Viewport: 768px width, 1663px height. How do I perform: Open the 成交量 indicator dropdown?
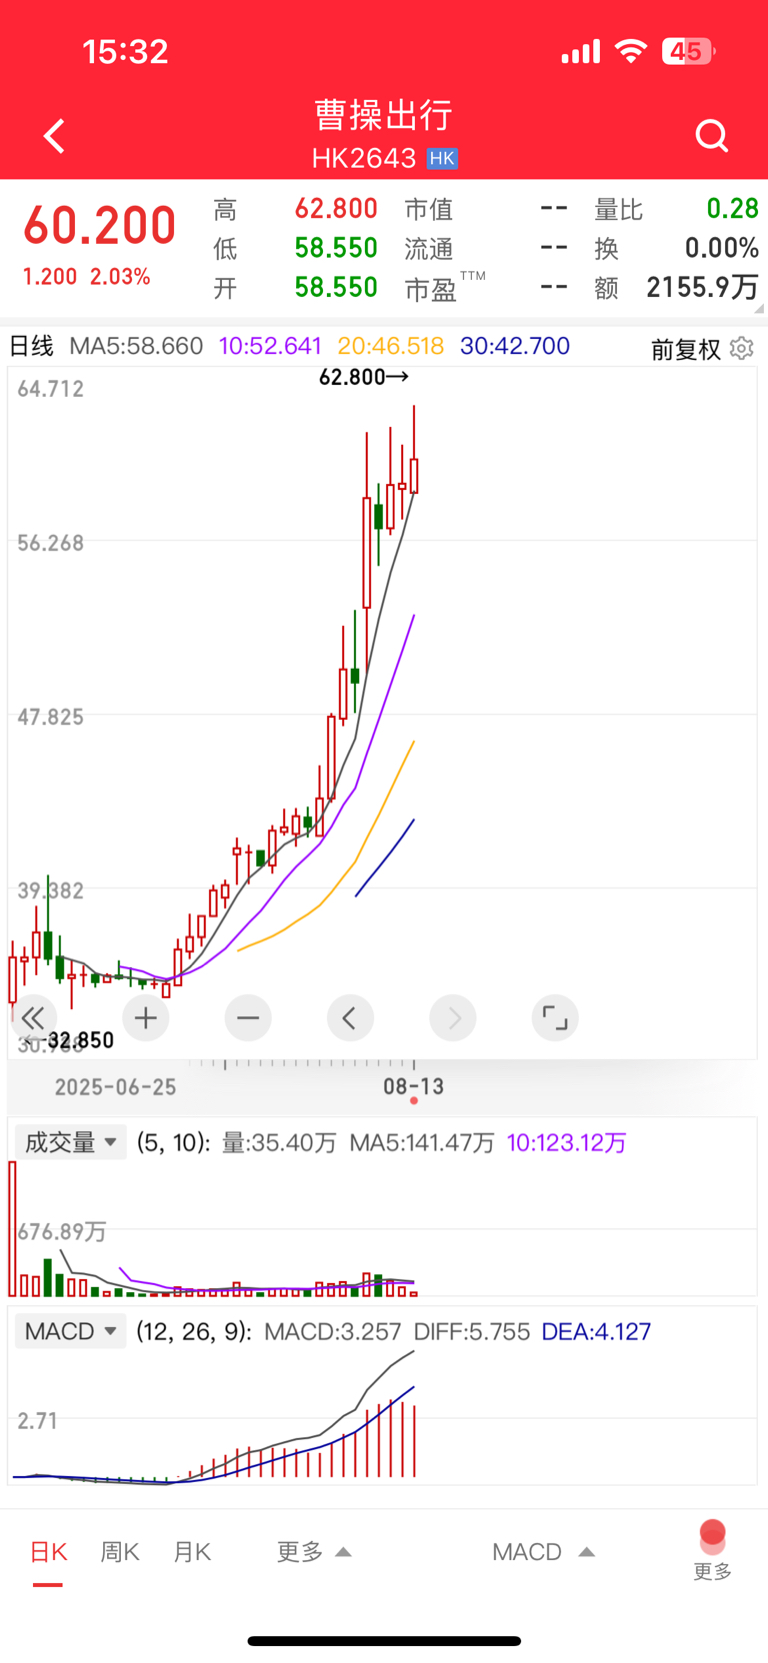click(70, 1142)
